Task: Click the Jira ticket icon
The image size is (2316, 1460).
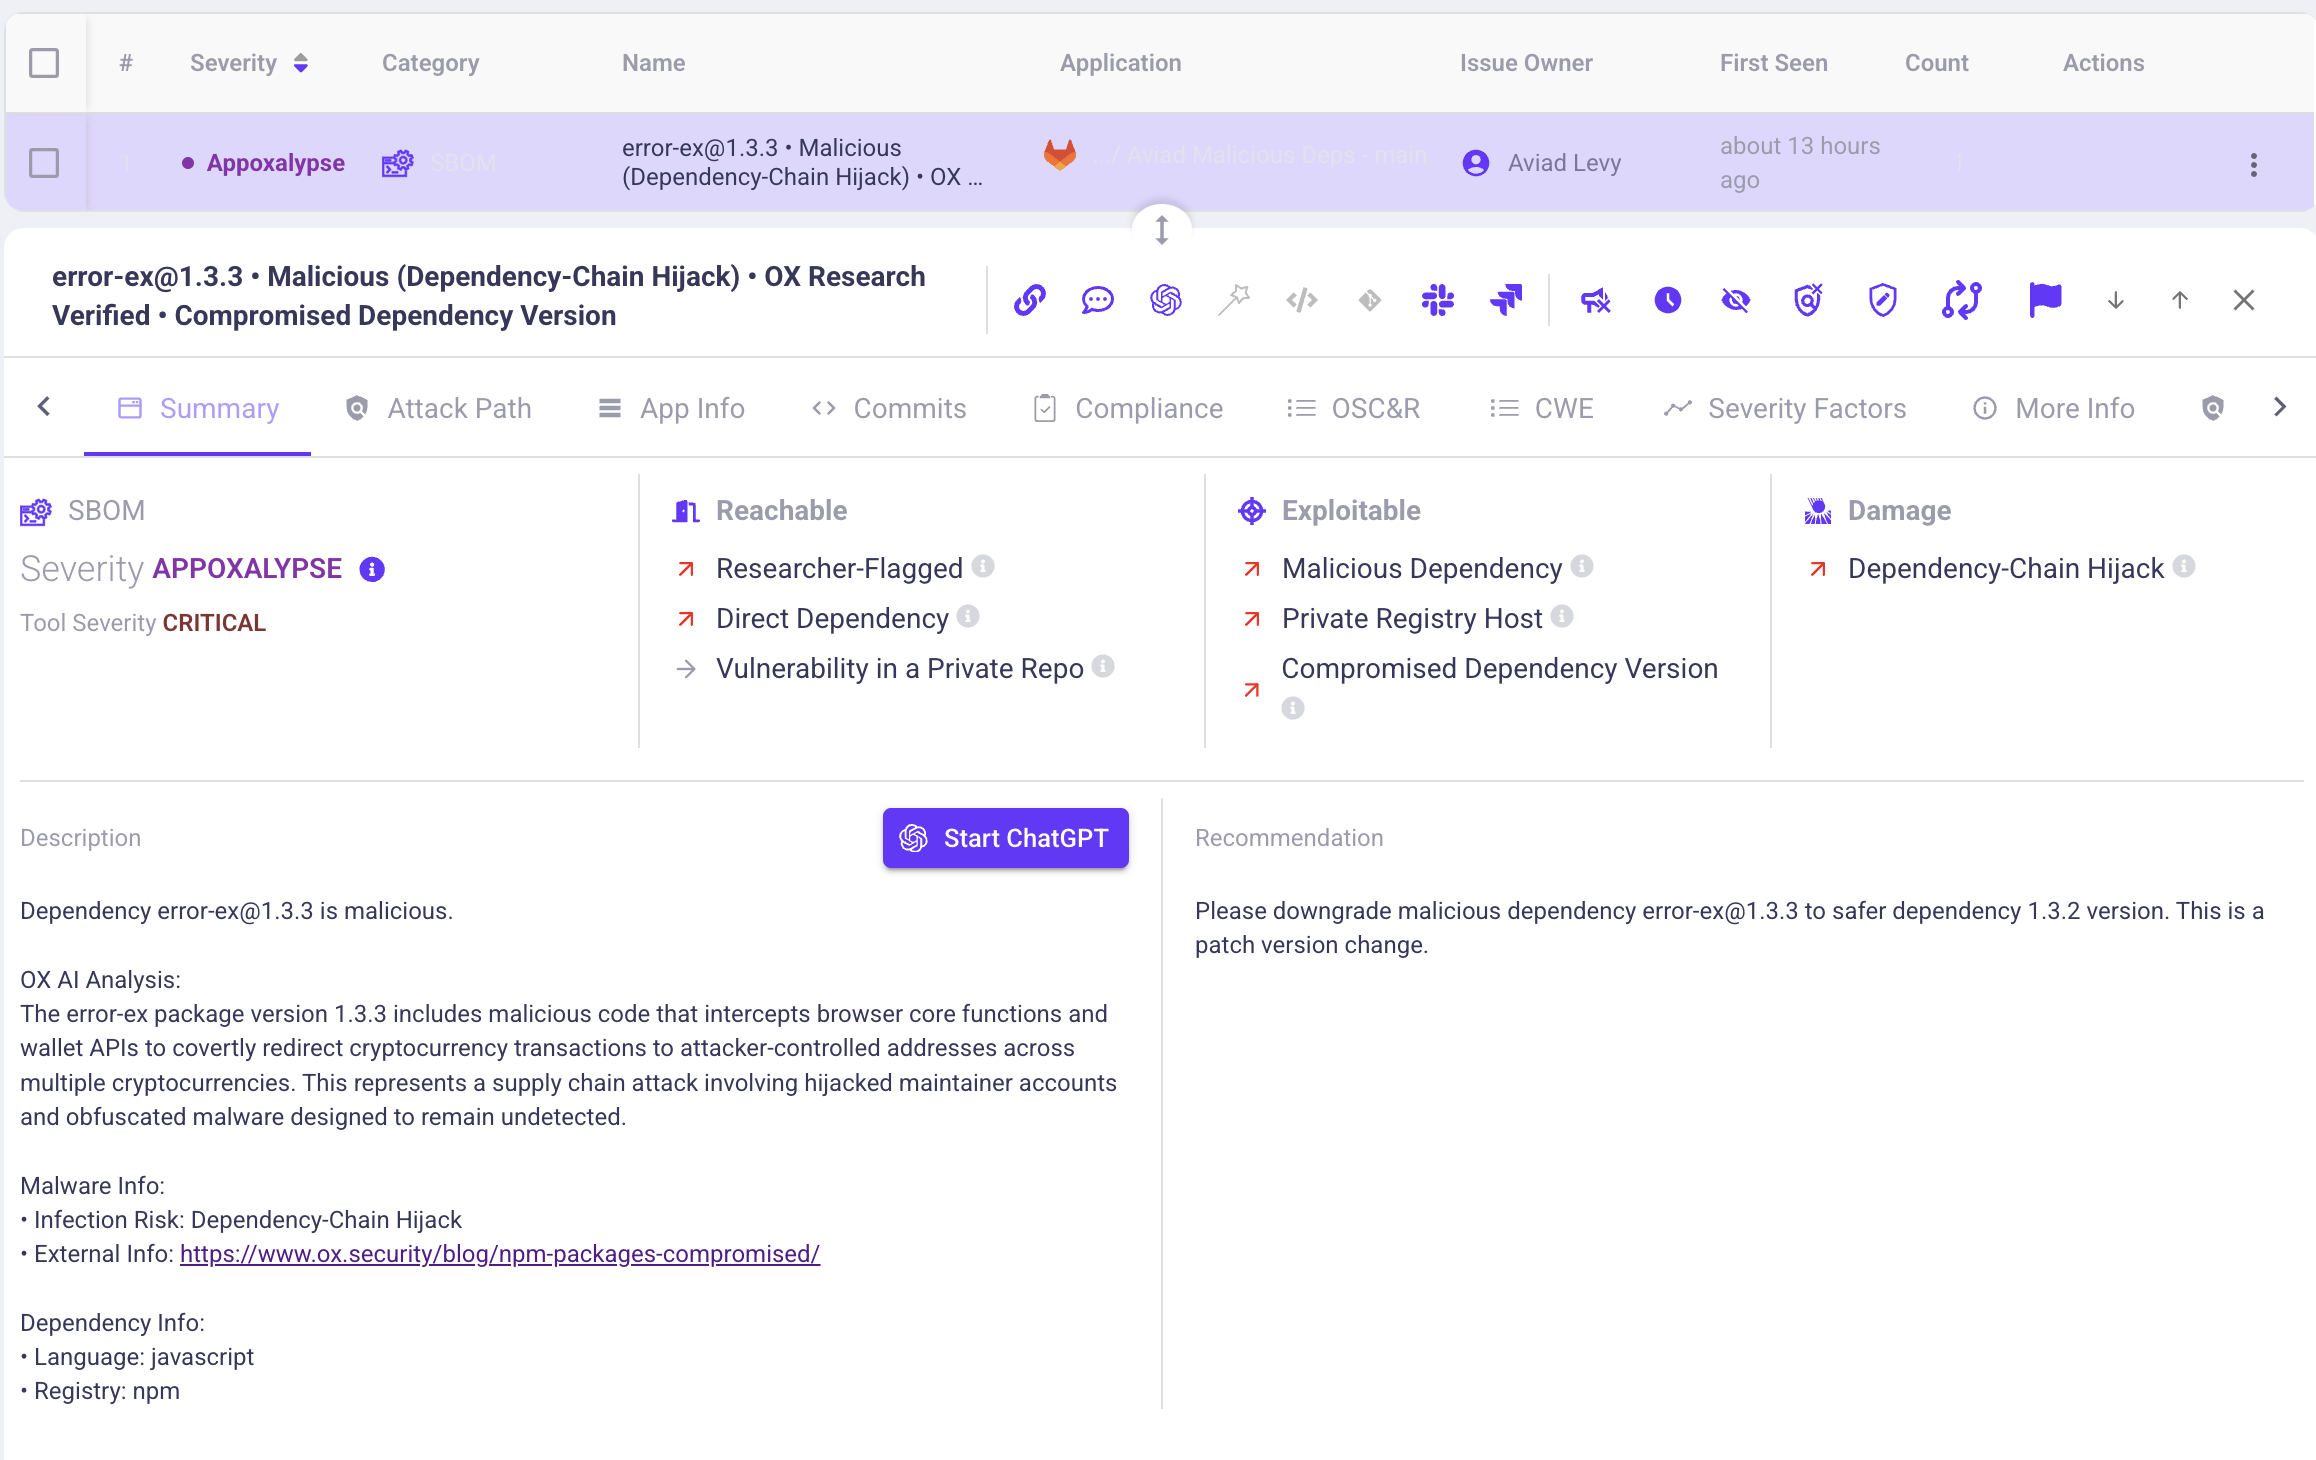Action: pos(1505,300)
